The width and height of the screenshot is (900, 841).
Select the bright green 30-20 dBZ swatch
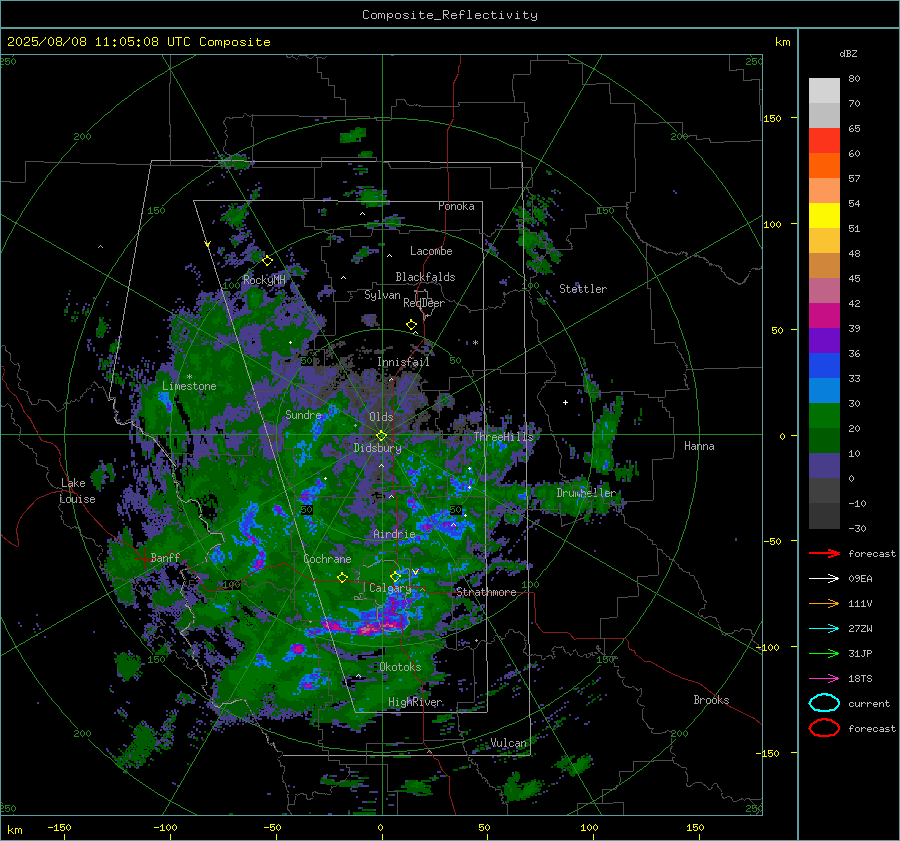tap(824, 416)
